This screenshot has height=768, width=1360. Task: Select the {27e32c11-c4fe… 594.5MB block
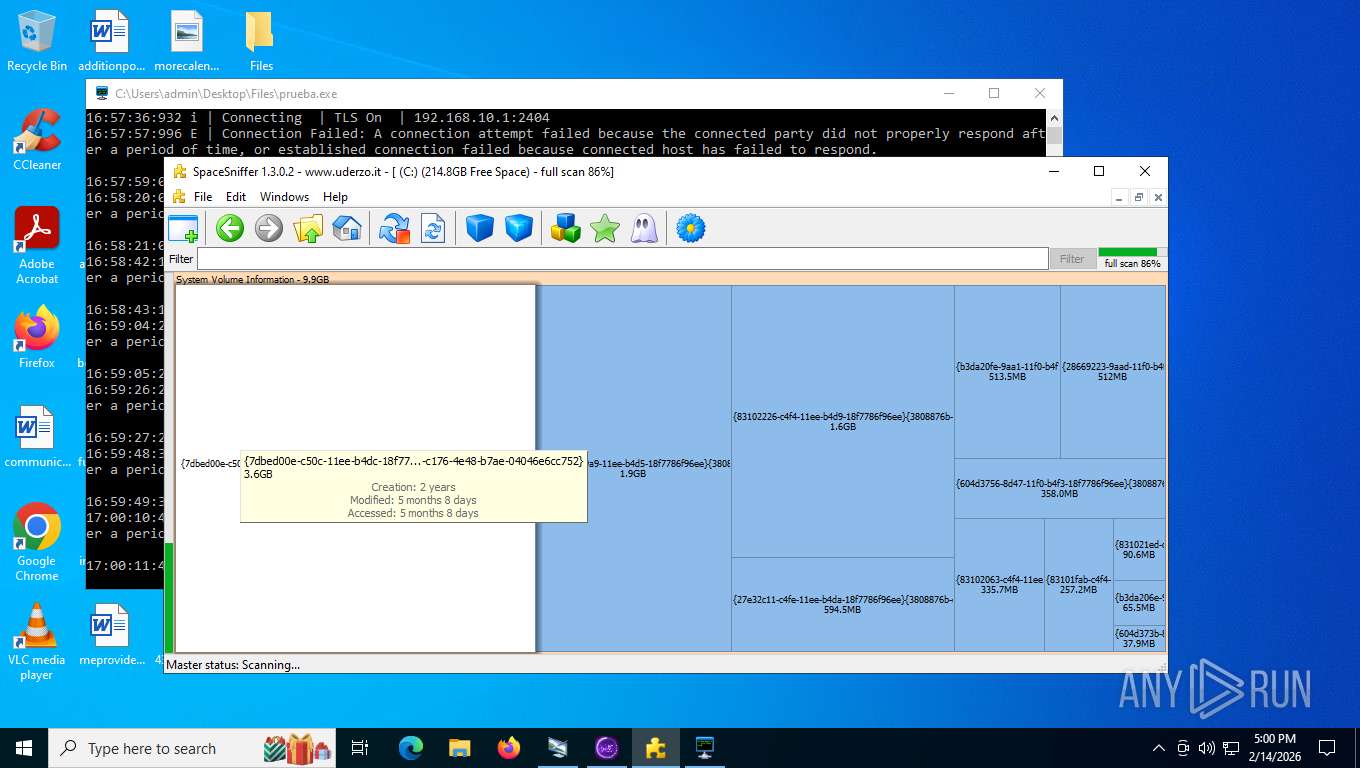(x=843, y=605)
